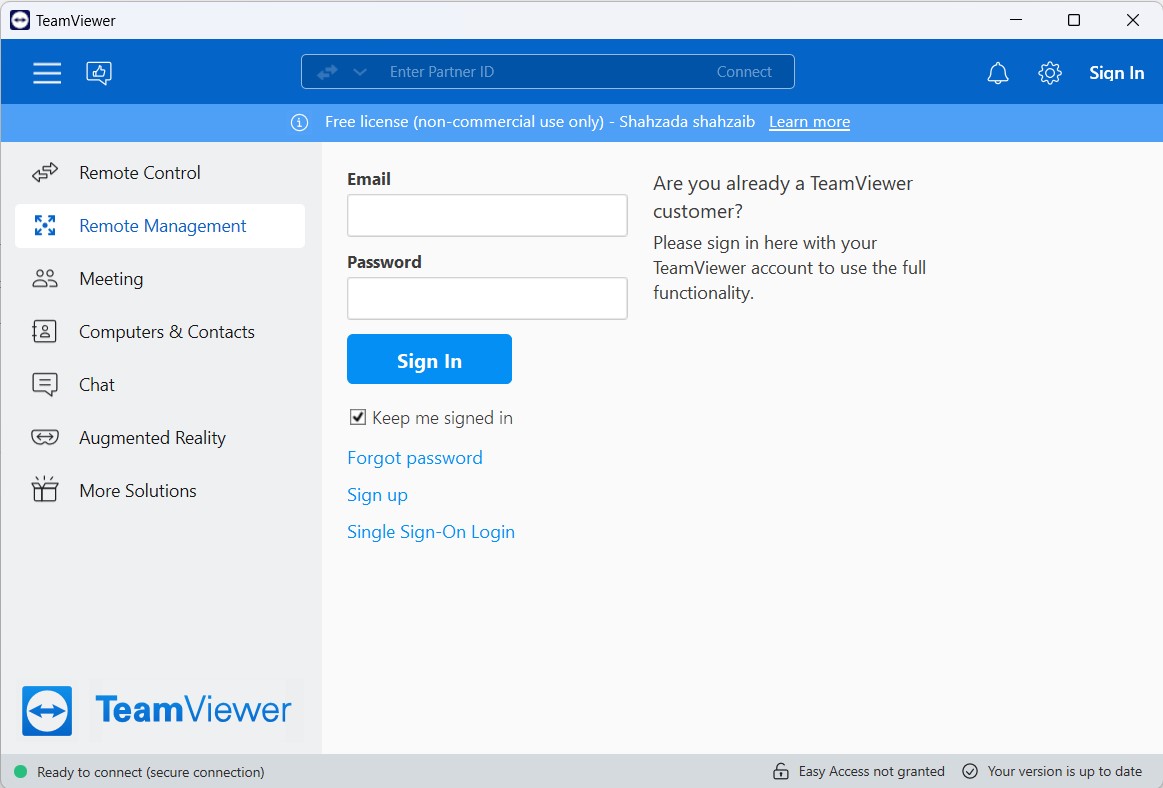Click the Learn more license link
The height and width of the screenshot is (788, 1163).
[809, 122]
